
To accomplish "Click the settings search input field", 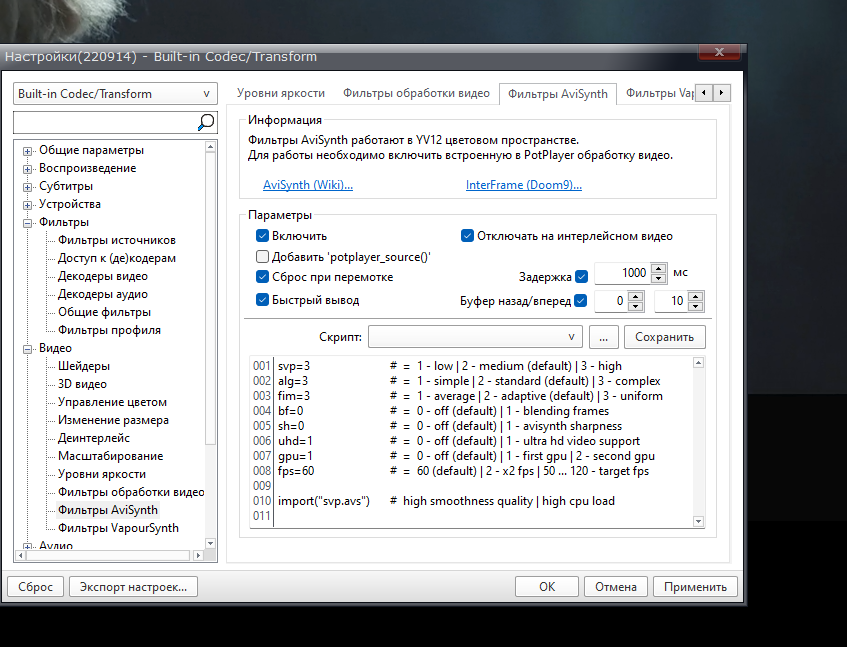I will point(105,122).
